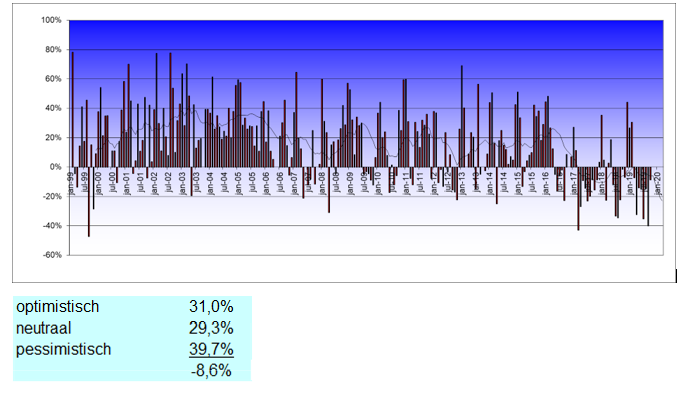Click the jul-04 x-axis label
Viewport: 685px width, 393px height.
225,183
